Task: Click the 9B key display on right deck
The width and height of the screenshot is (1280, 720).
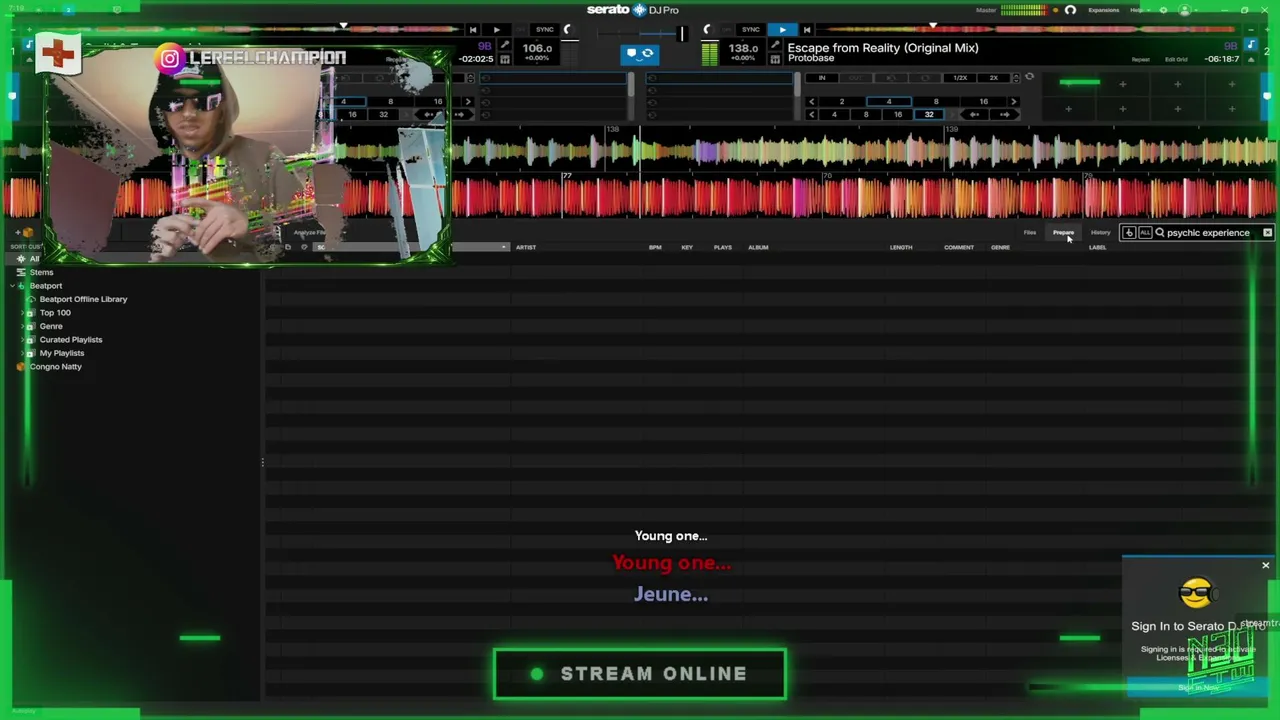Action: click(1231, 46)
